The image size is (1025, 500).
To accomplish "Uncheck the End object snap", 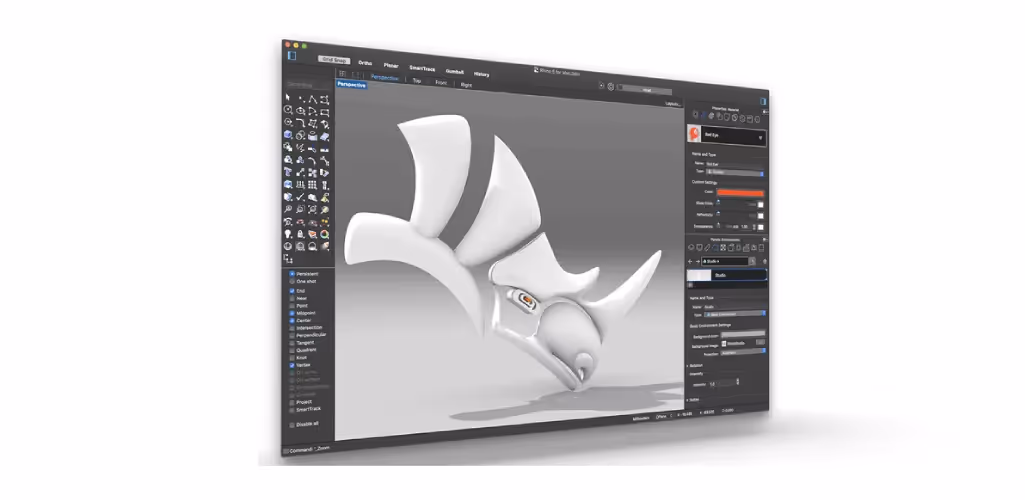I will [292, 291].
